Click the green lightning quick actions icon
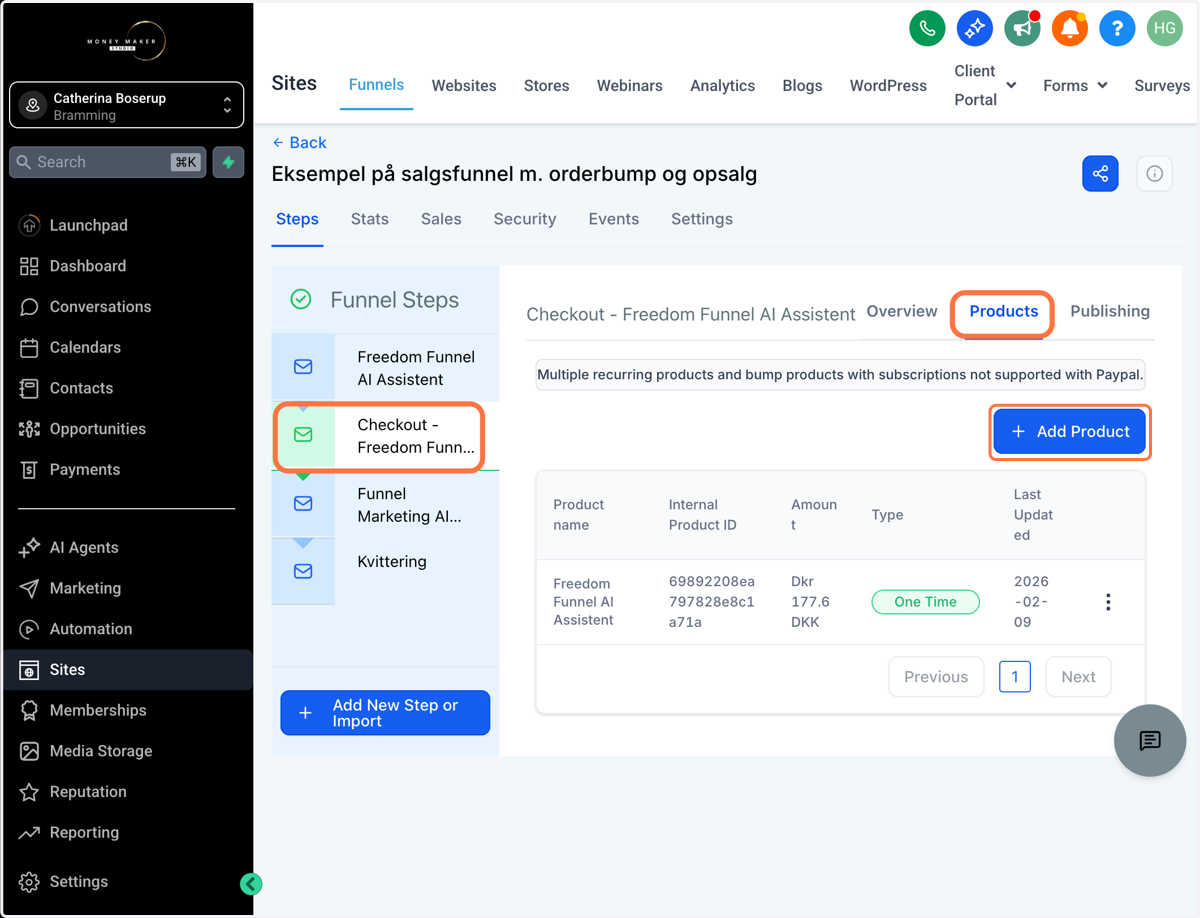Viewport: 1200px width, 918px height. click(x=229, y=162)
